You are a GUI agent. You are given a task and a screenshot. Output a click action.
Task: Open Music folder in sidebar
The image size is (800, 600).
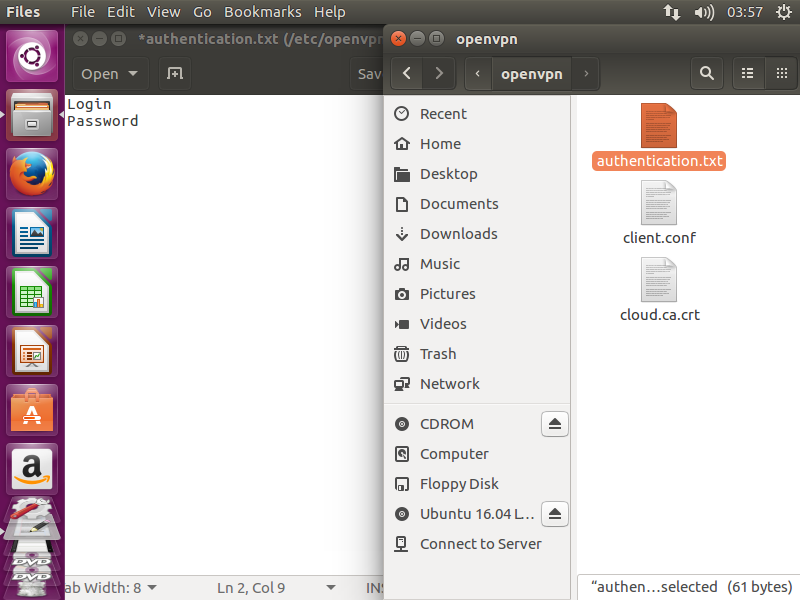point(477,264)
